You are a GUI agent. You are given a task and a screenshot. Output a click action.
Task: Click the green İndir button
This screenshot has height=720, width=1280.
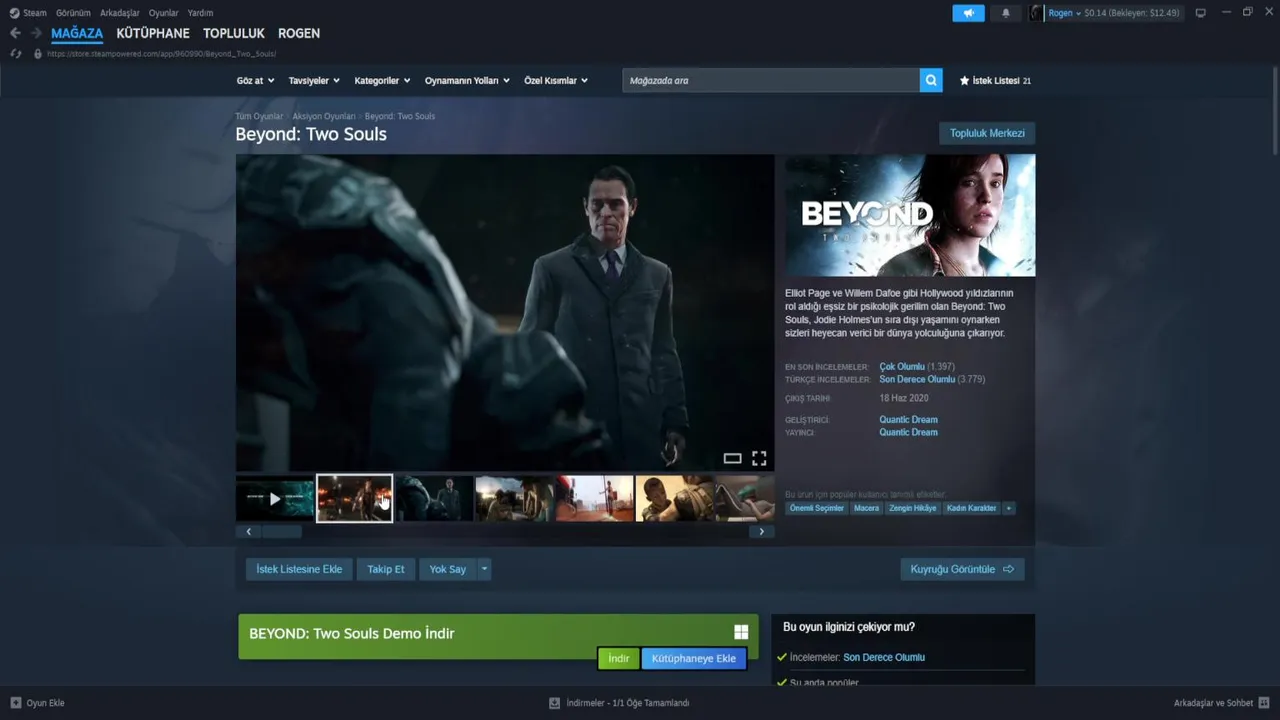click(619, 658)
